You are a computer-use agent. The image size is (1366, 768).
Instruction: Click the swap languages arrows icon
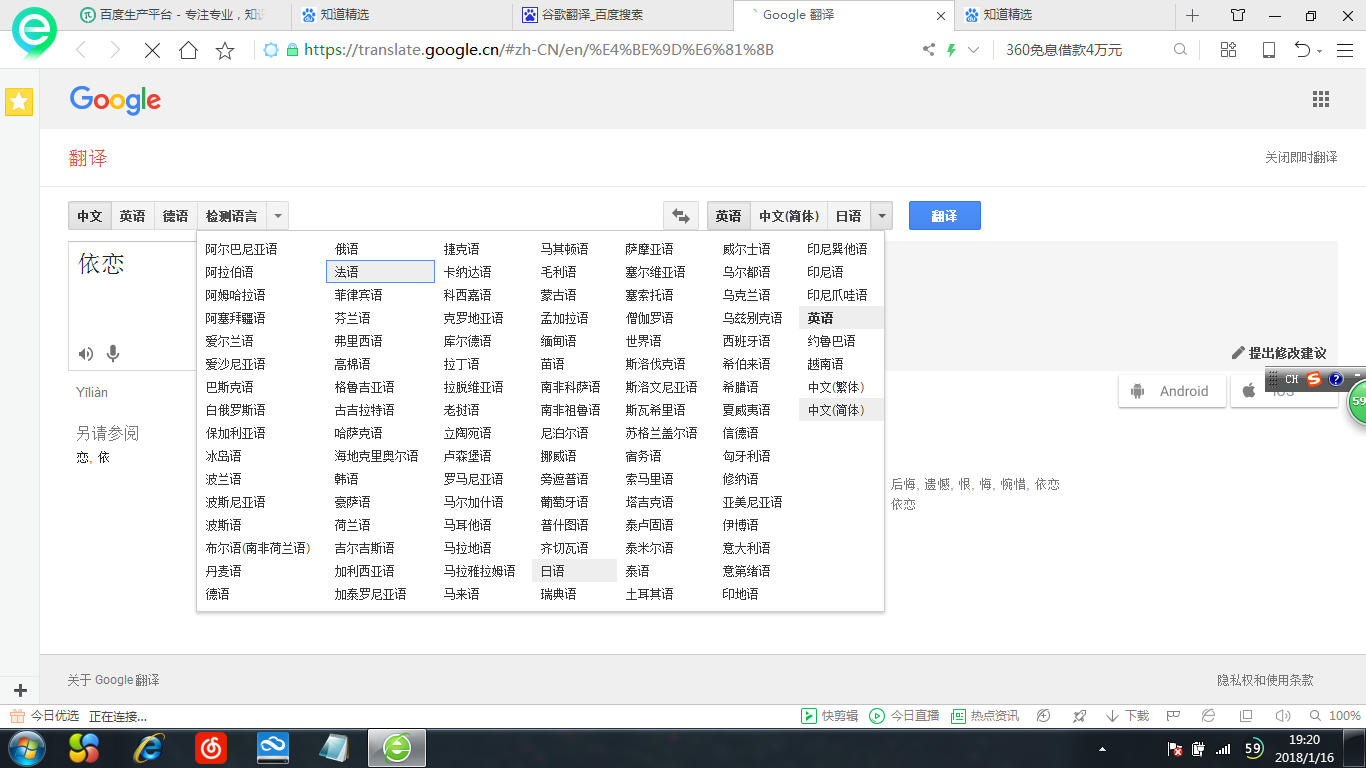681,216
